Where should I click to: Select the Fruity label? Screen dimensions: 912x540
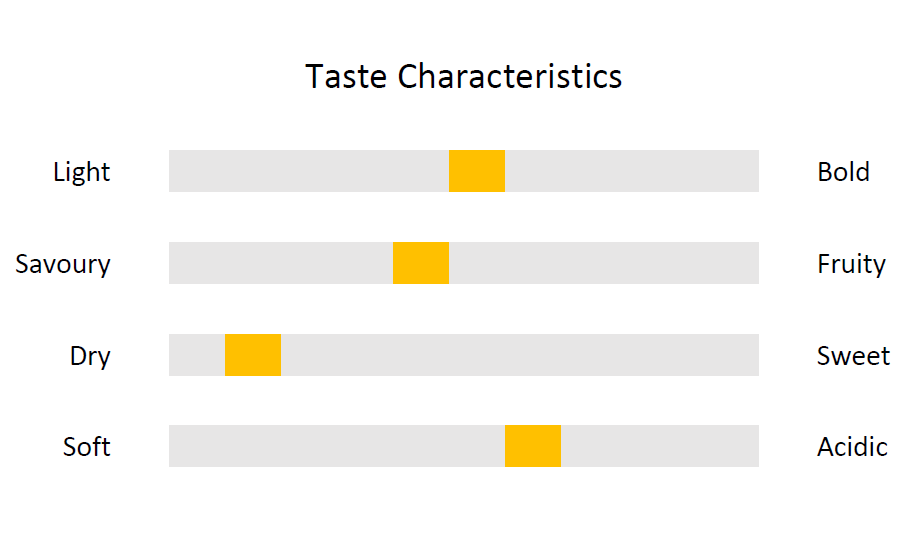(x=852, y=265)
